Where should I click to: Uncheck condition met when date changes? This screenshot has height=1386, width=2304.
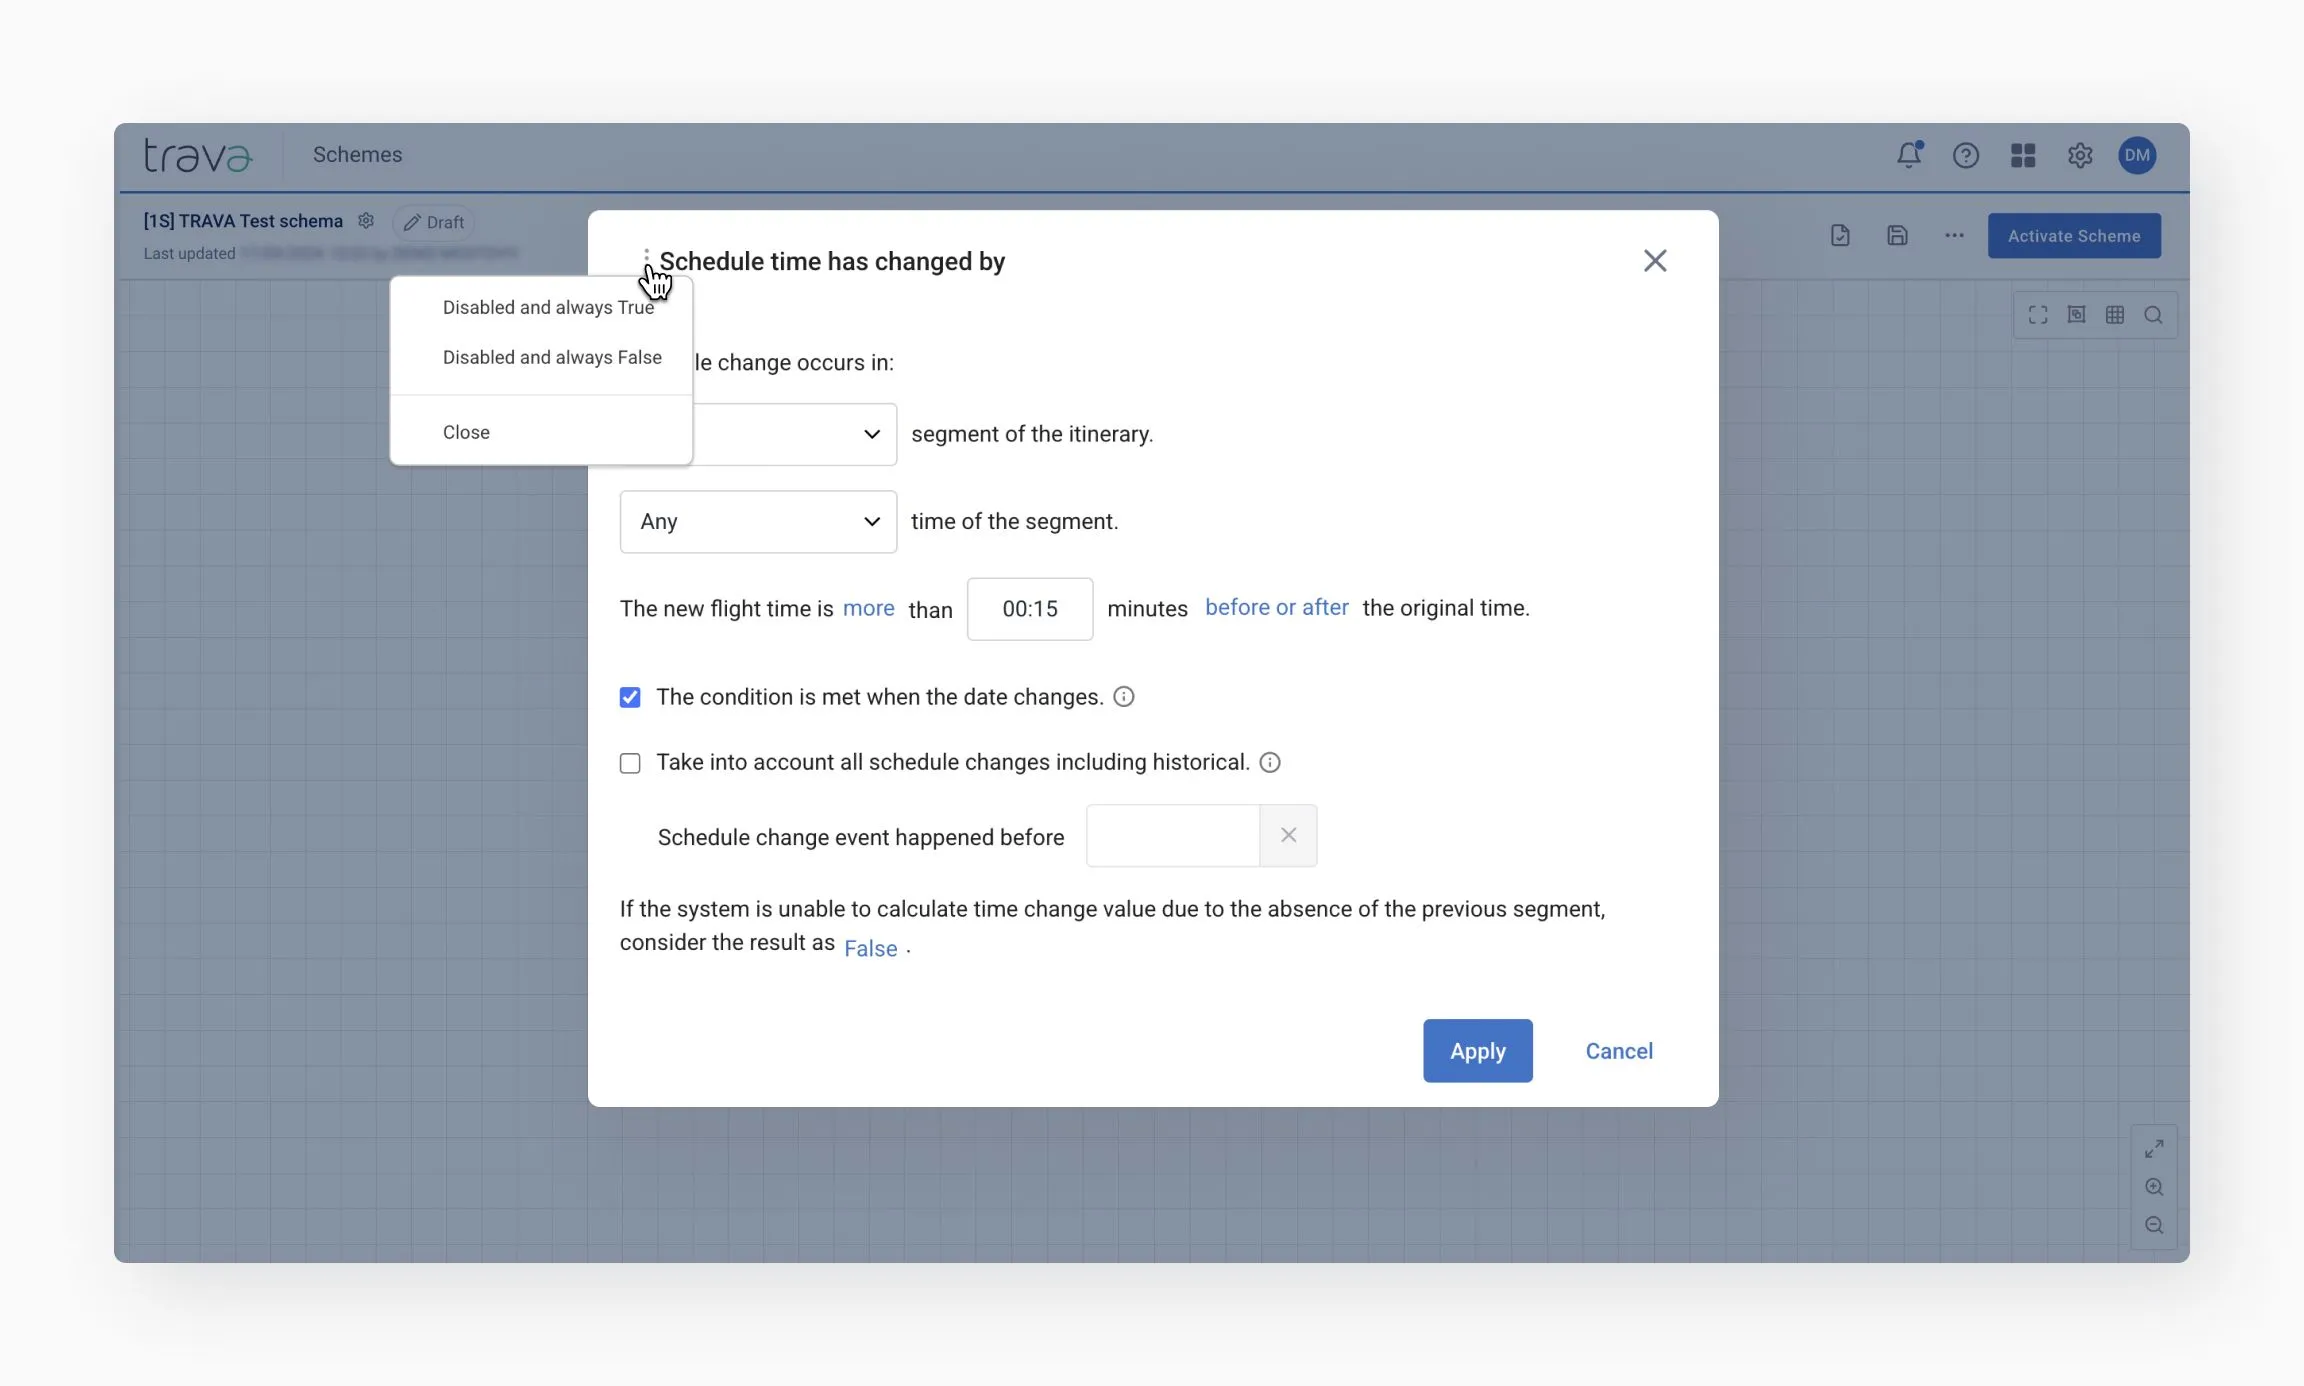630,697
